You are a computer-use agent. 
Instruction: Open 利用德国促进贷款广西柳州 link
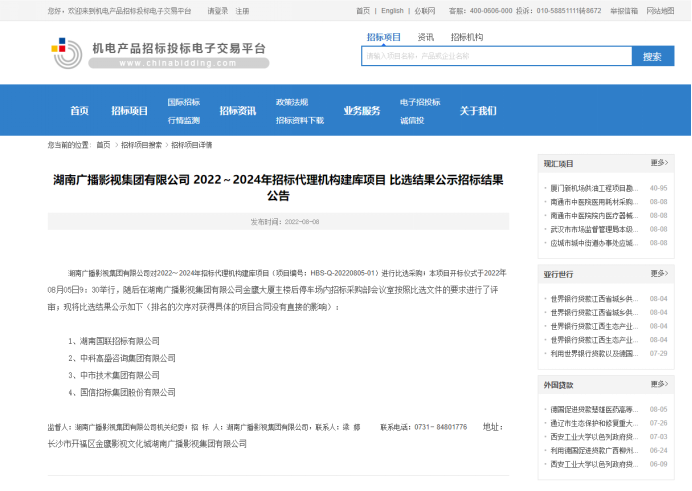(x=594, y=450)
